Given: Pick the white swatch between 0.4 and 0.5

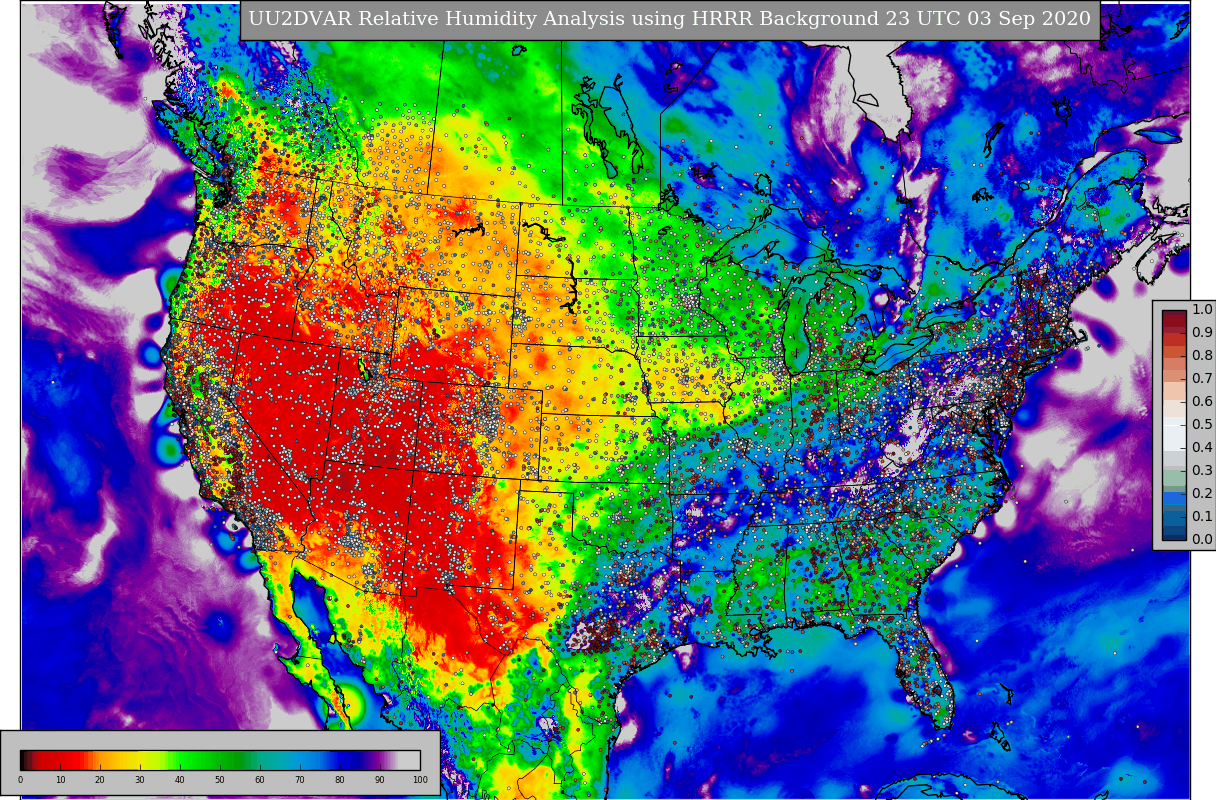Looking at the screenshot, I should click(1174, 438).
